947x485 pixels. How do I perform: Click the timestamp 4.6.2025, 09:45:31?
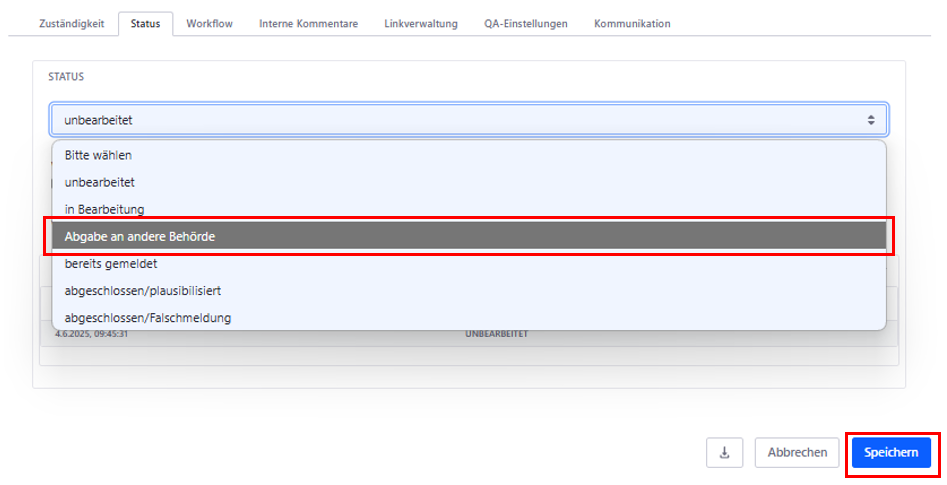92,333
